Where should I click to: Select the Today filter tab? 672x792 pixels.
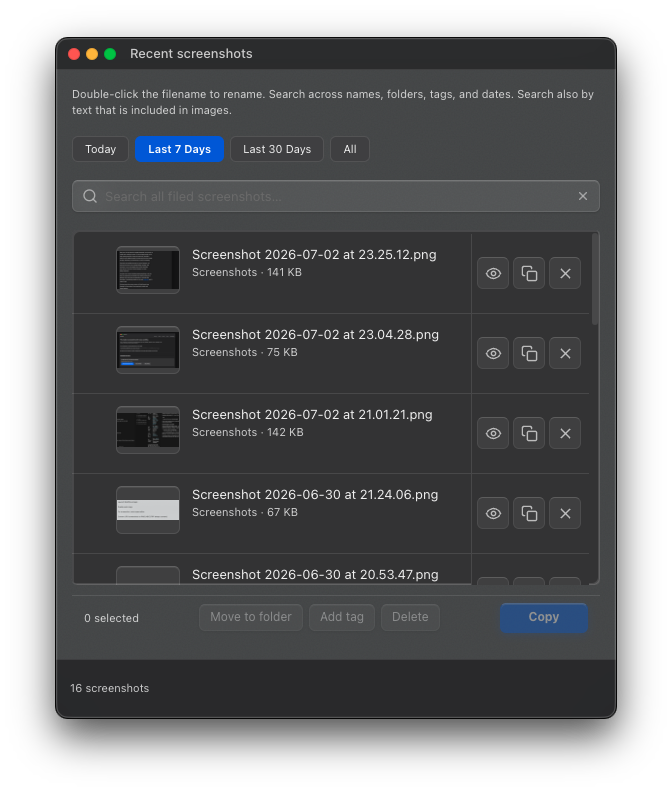(101, 149)
